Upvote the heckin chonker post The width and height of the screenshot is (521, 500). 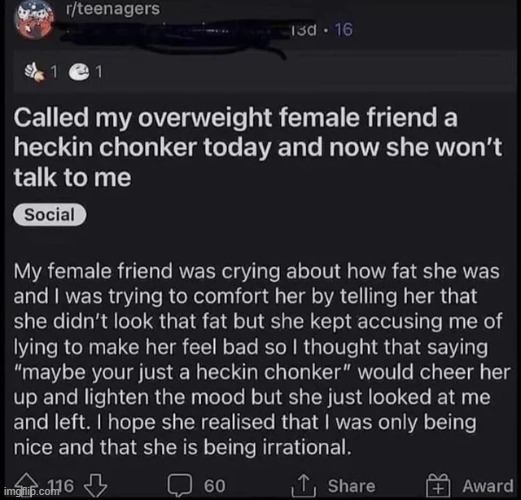tap(27, 483)
